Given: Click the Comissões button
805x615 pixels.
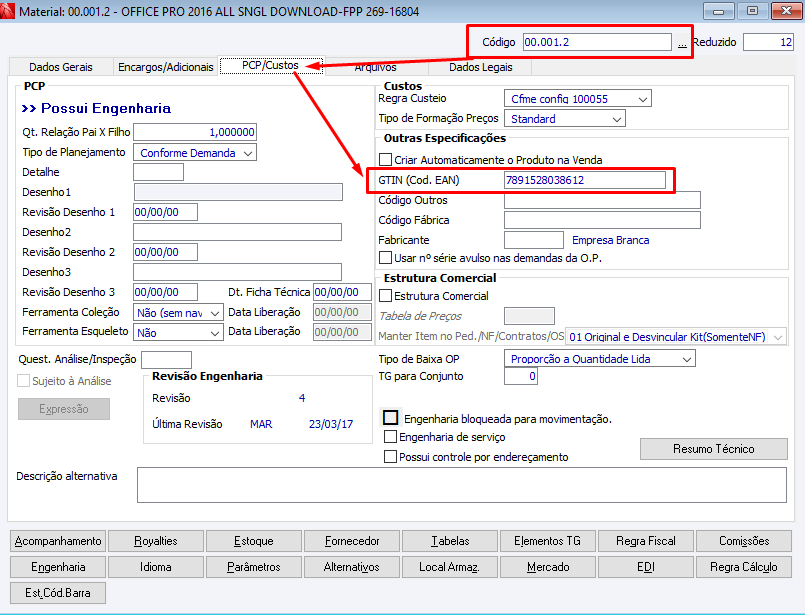Looking at the screenshot, I should tap(744, 541).
